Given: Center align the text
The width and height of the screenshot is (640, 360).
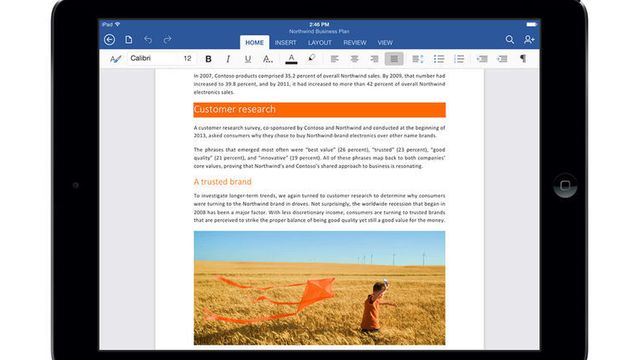Looking at the screenshot, I should [x=354, y=59].
